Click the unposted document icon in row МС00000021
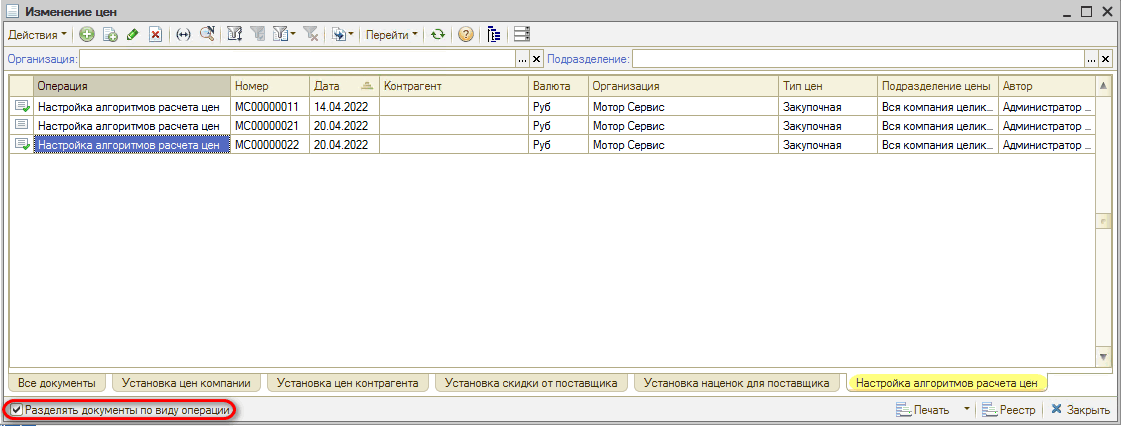The height and width of the screenshot is (426, 1121). pyautogui.click(x=22, y=125)
